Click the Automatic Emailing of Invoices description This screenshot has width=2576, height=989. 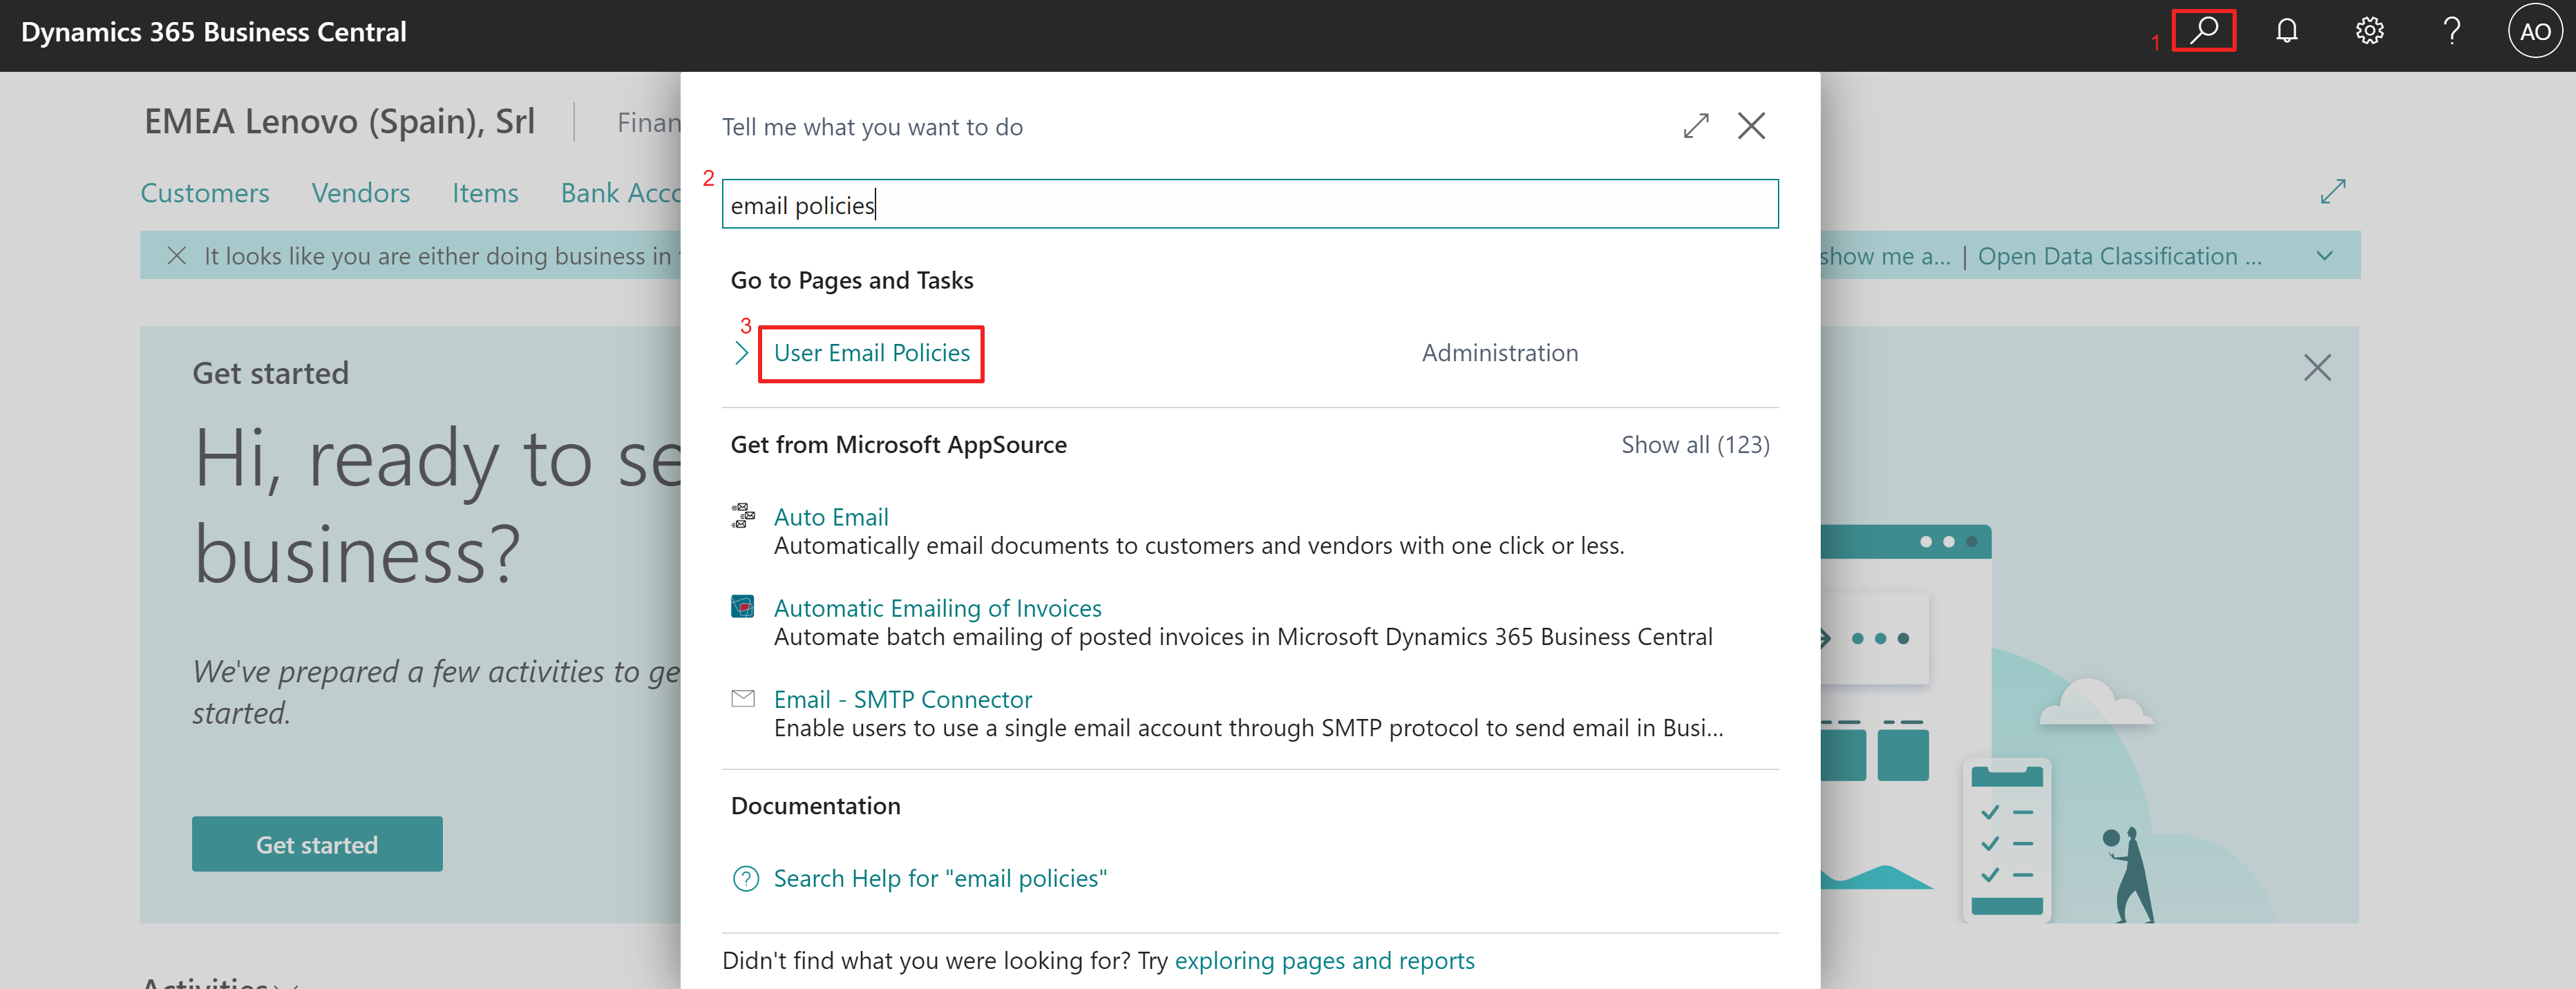click(x=1243, y=637)
